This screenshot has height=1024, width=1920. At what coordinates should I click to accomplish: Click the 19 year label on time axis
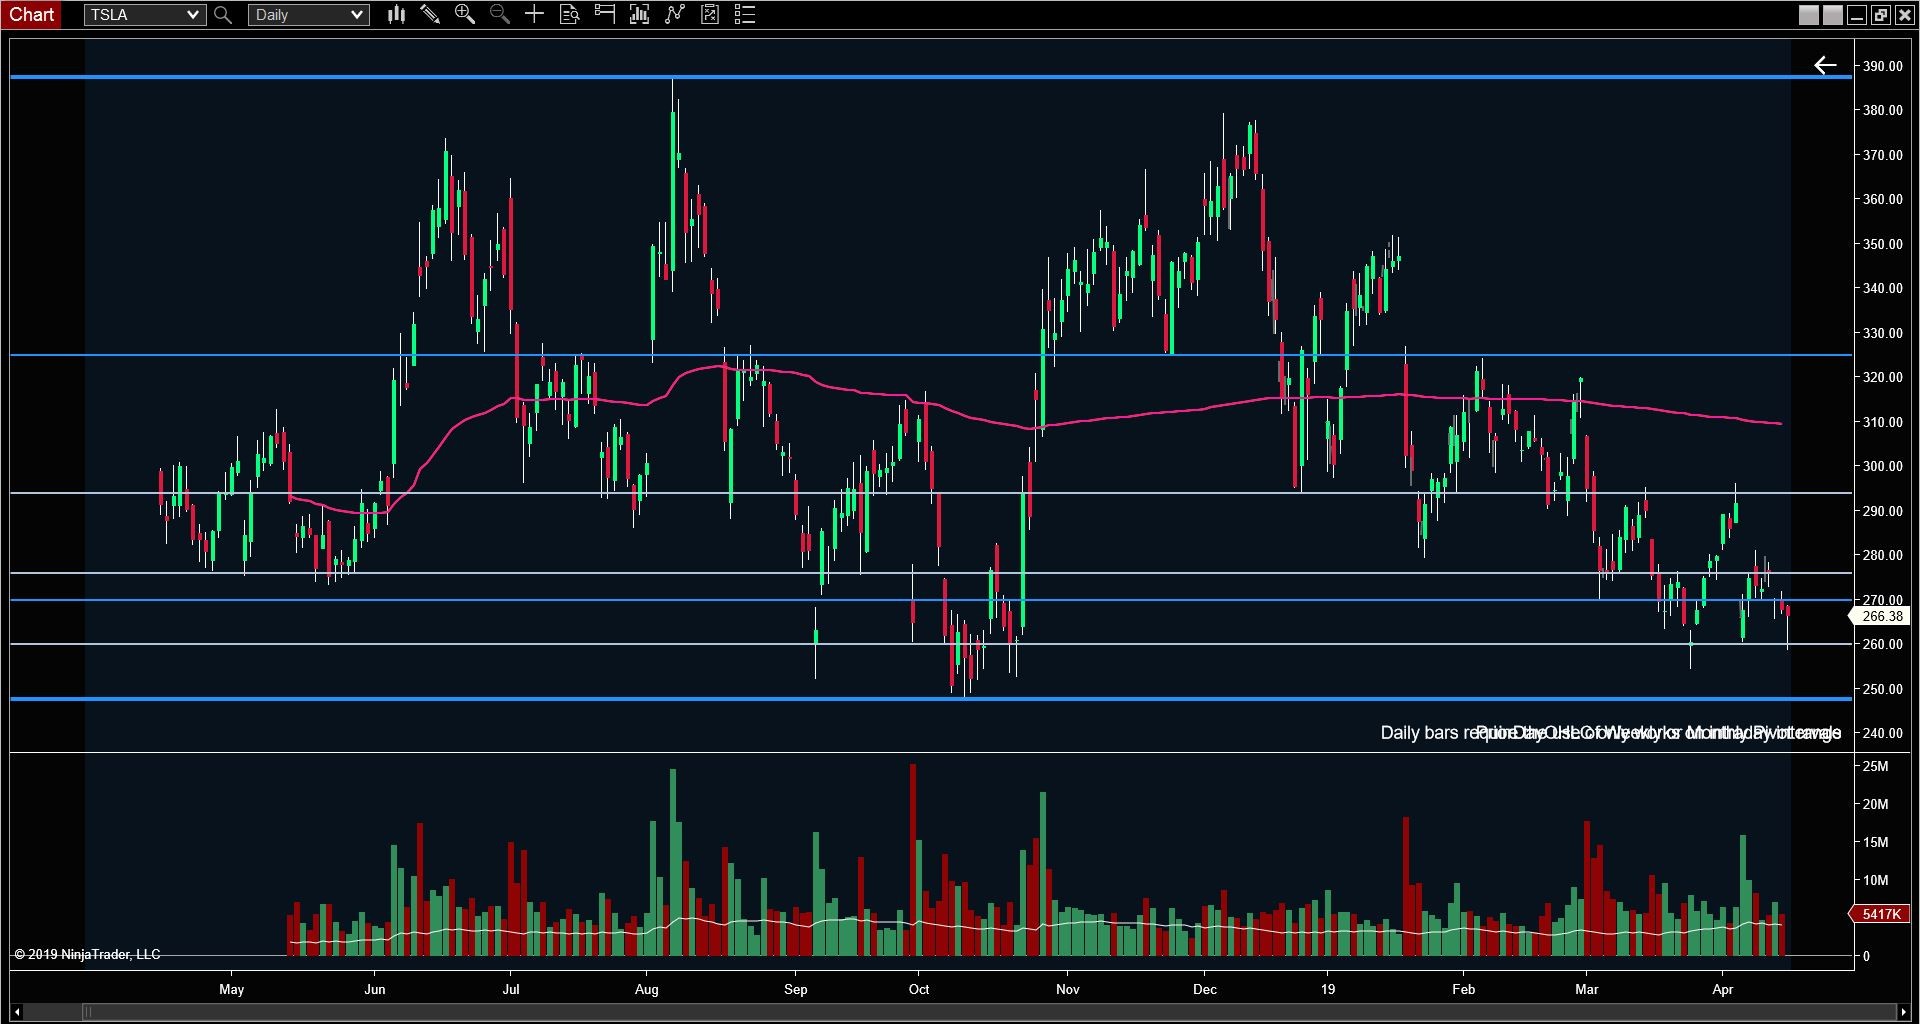coord(1327,990)
